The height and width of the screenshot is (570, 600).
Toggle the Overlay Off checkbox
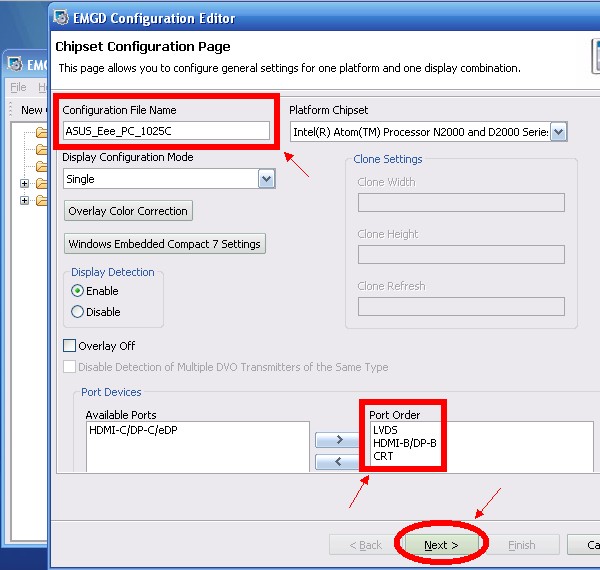(70, 346)
